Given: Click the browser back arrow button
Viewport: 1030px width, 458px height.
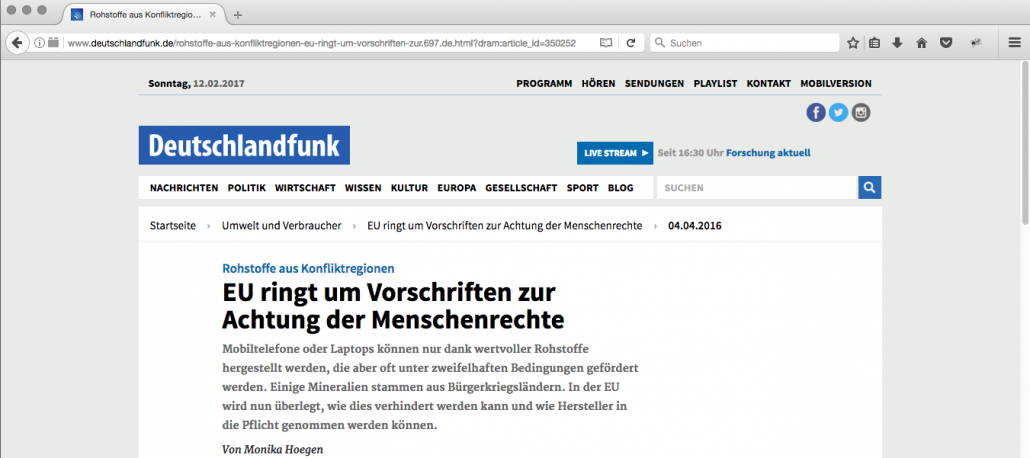Looking at the screenshot, I should [x=17, y=43].
